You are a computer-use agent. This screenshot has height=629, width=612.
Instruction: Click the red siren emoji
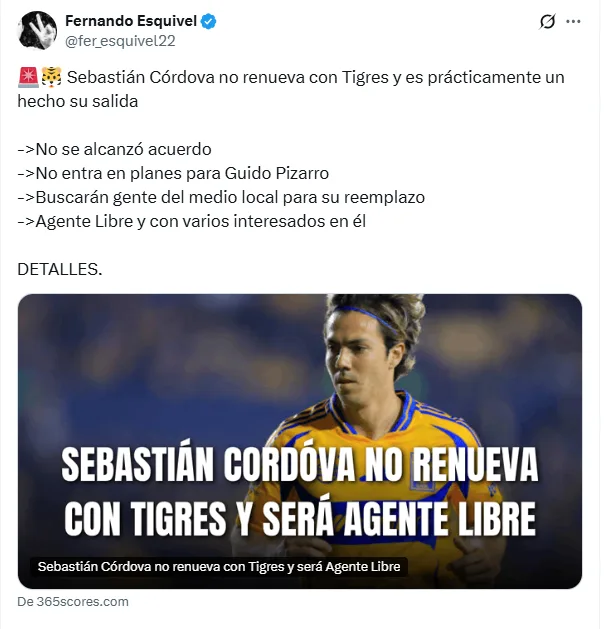pos(28,77)
